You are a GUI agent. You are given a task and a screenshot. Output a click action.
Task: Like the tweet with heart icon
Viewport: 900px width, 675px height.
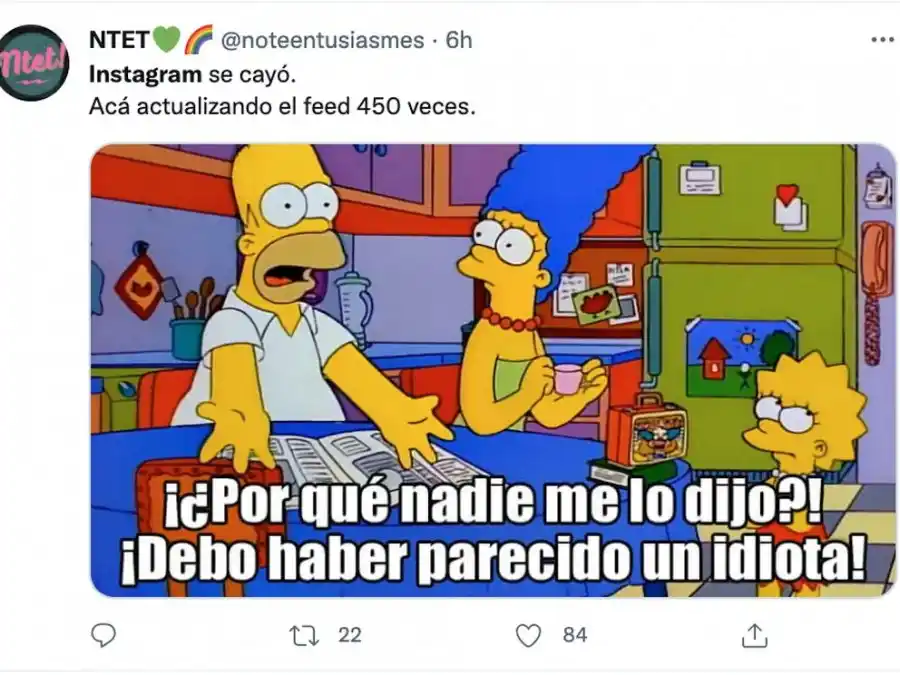pyautogui.click(x=528, y=635)
